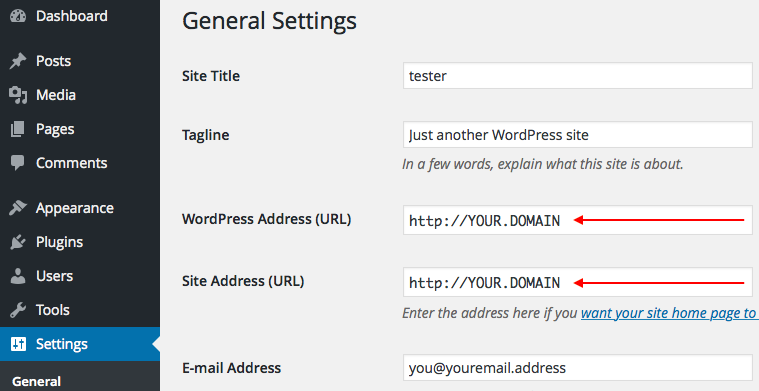Focus the E-mail Address input field

pos(577,368)
